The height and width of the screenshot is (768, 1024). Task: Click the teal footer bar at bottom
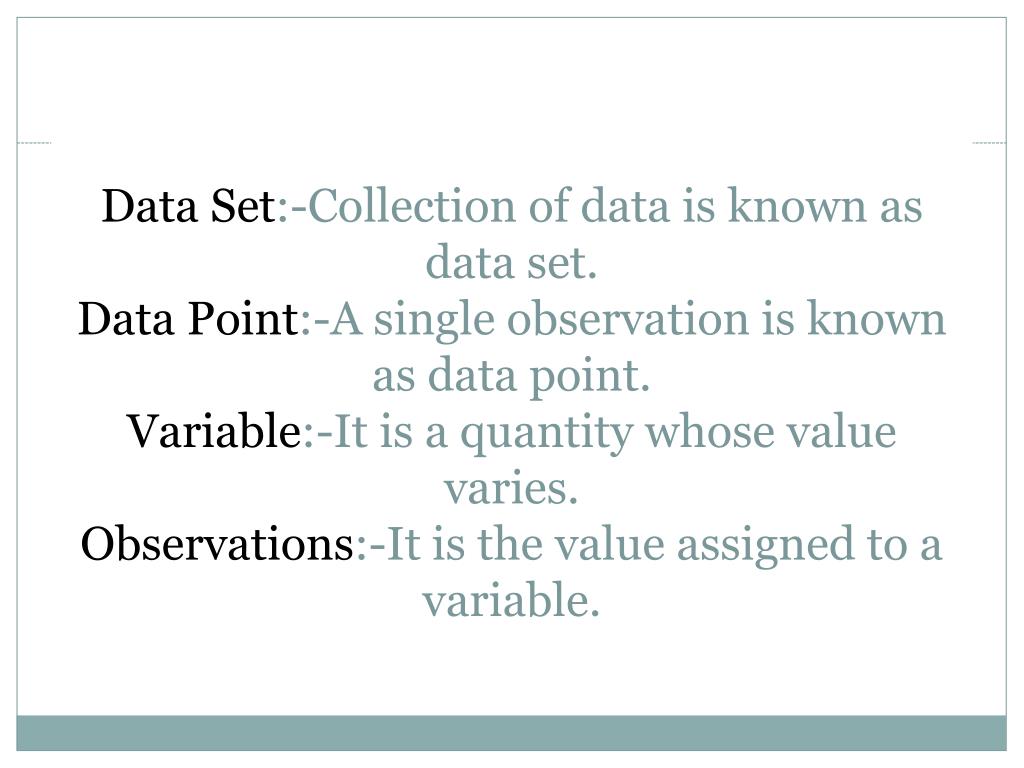tap(511, 733)
